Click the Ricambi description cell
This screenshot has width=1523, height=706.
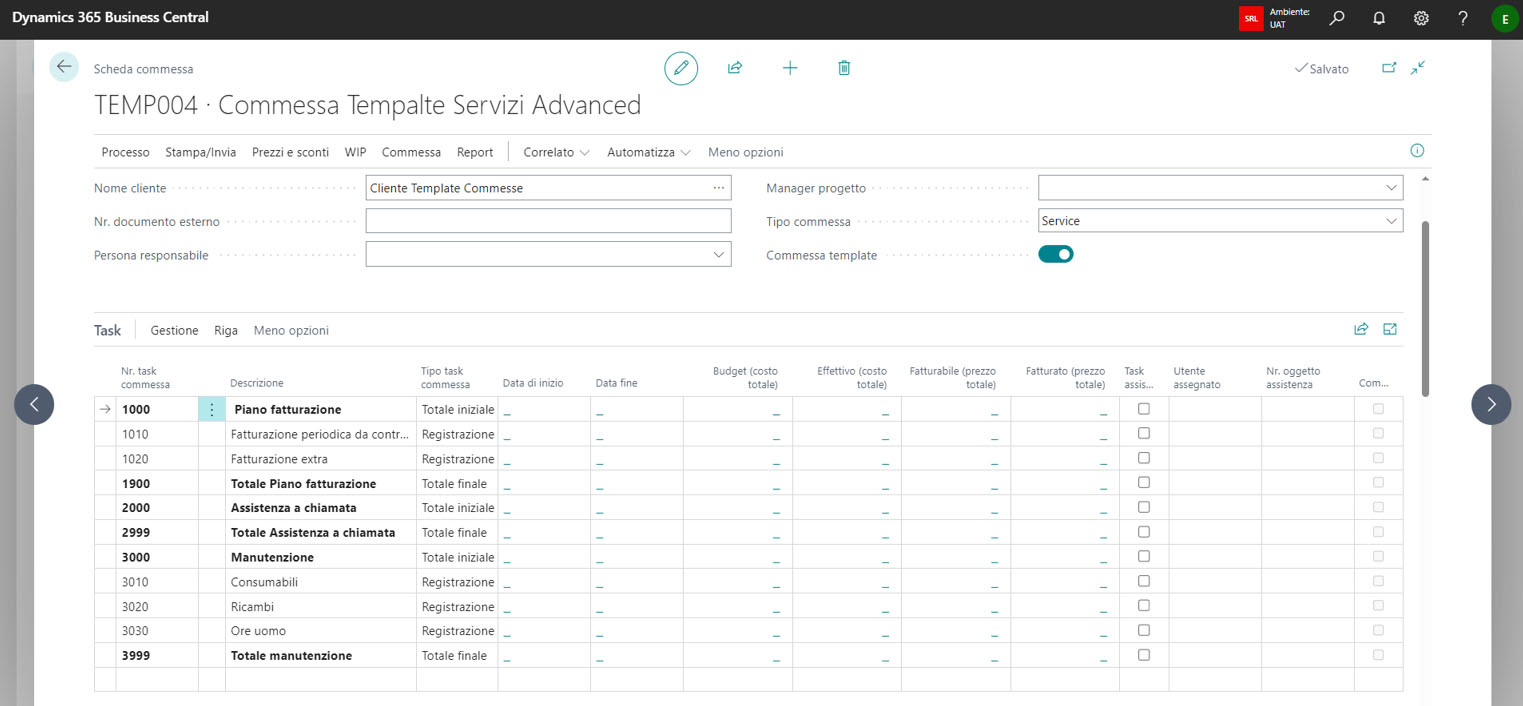320,606
